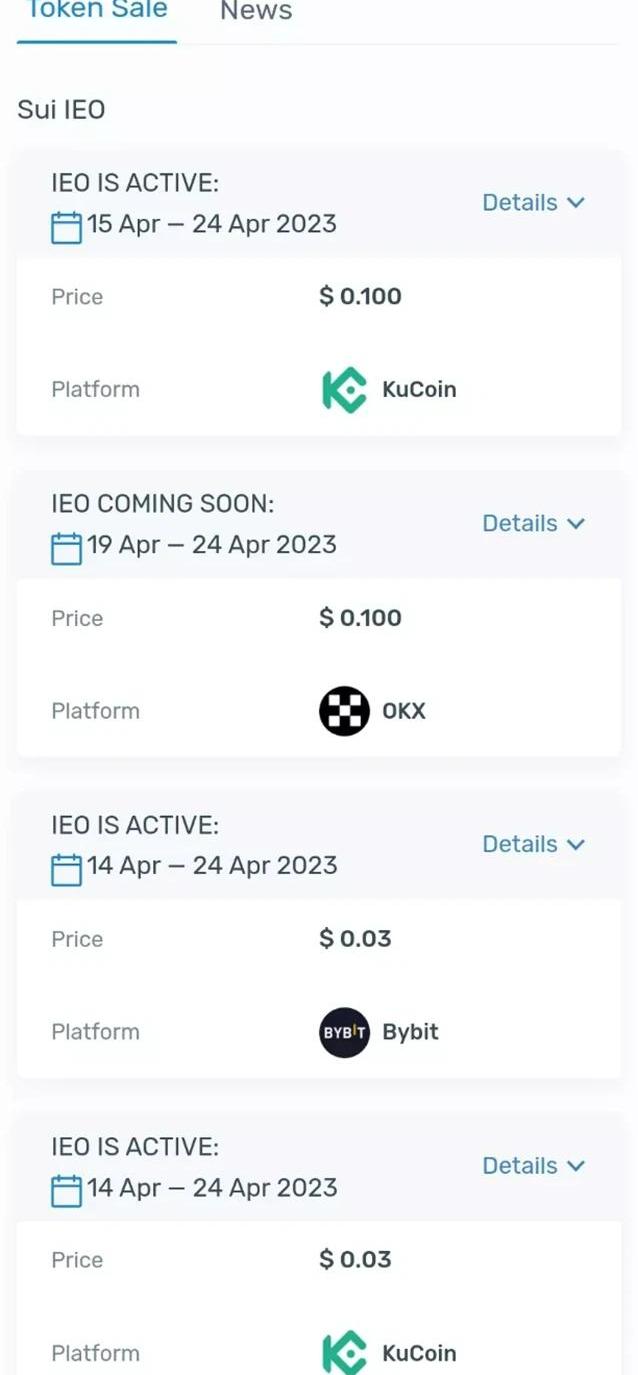Select the Token Sale tab

click(97, 12)
